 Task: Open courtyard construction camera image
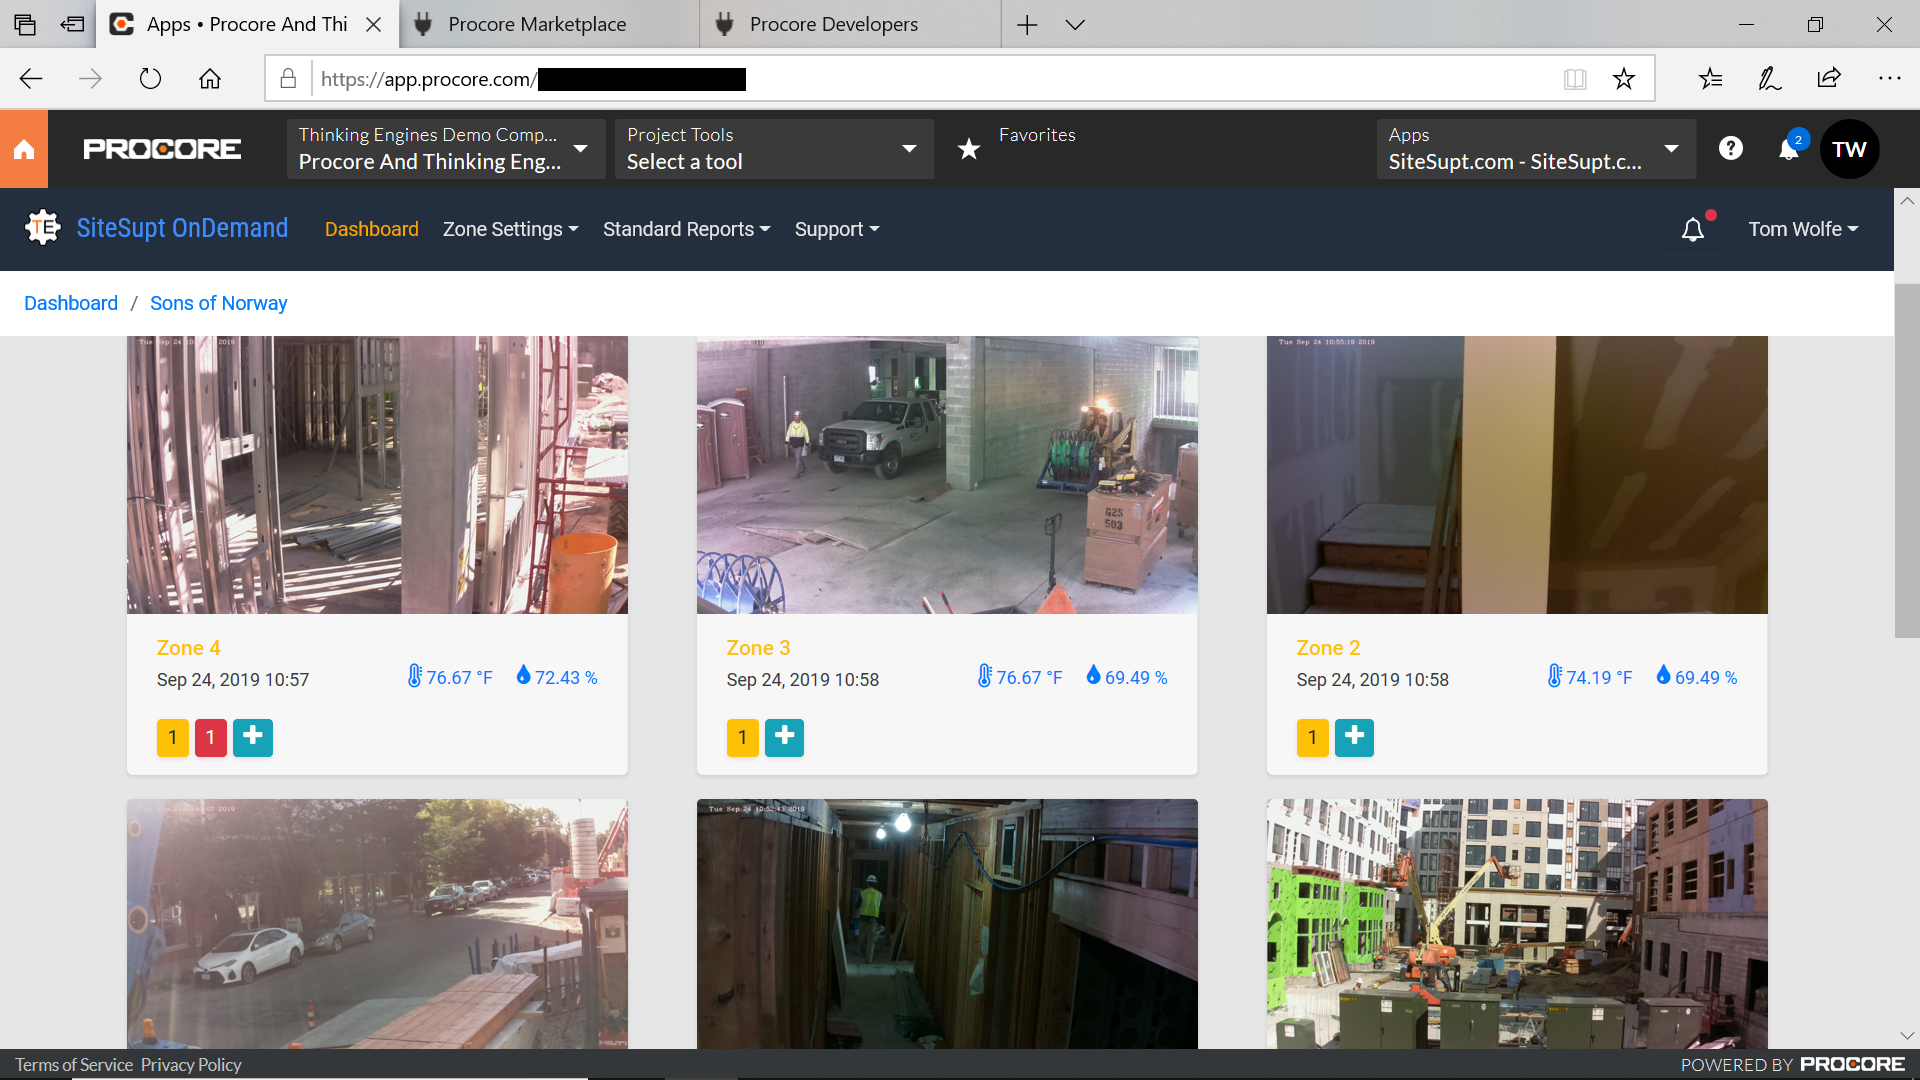click(x=1517, y=924)
